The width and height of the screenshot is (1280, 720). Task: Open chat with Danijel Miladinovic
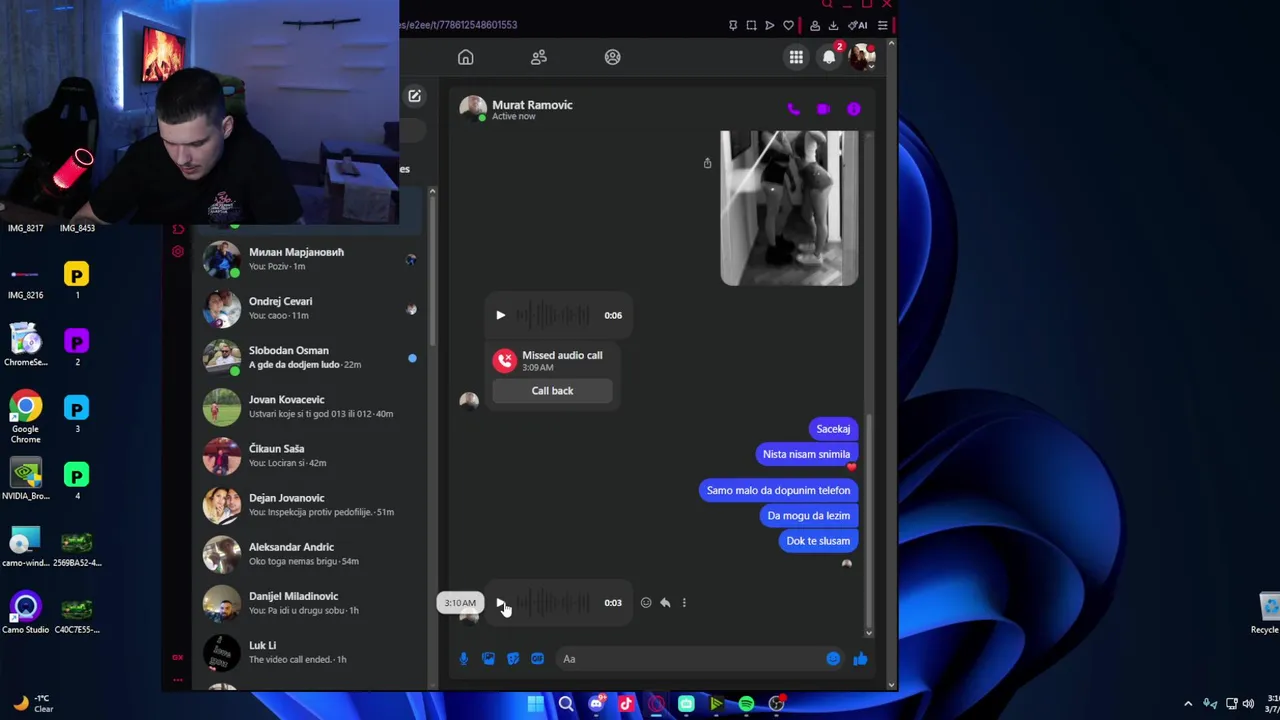point(310,602)
